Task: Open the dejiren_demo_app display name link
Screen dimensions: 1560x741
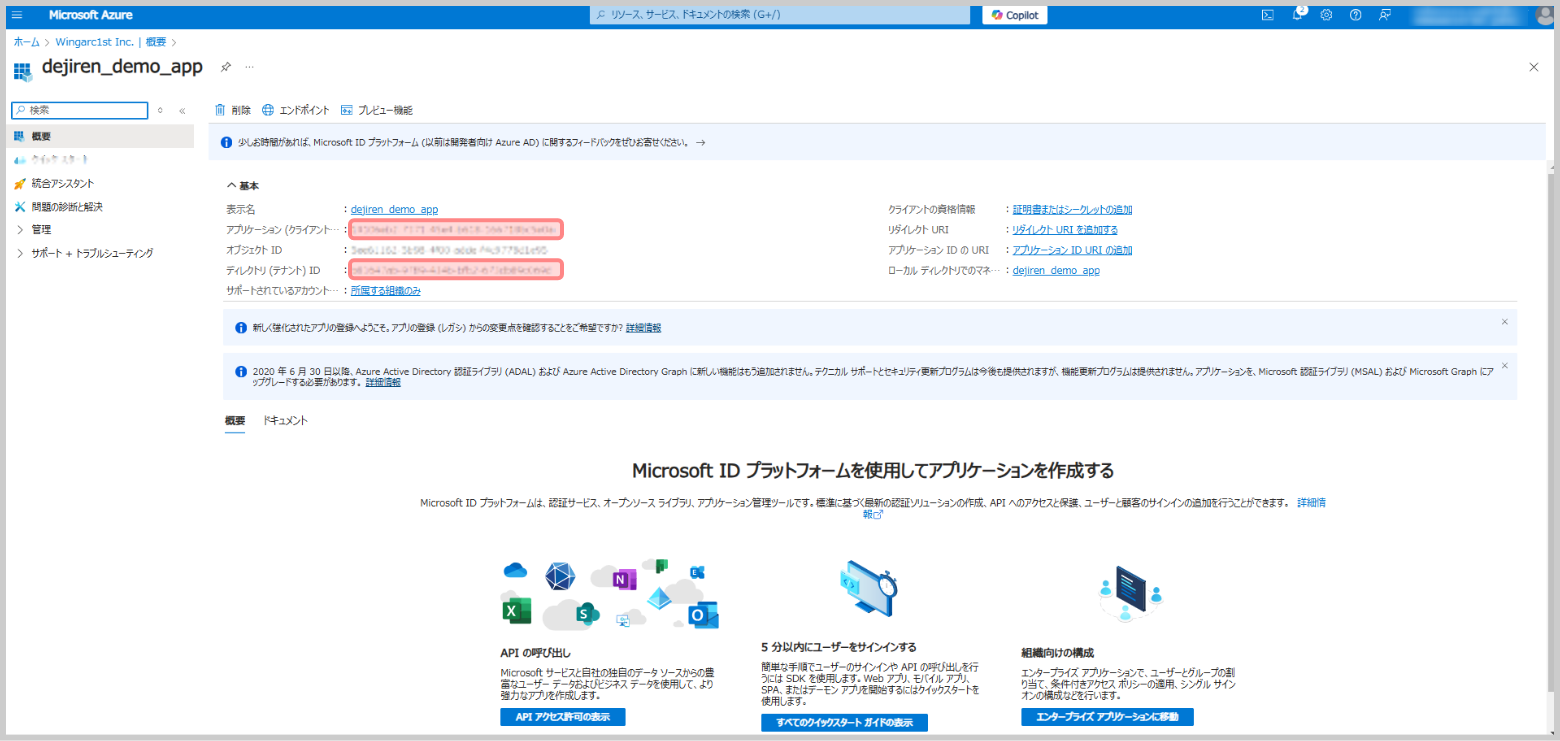Action: (394, 210)
